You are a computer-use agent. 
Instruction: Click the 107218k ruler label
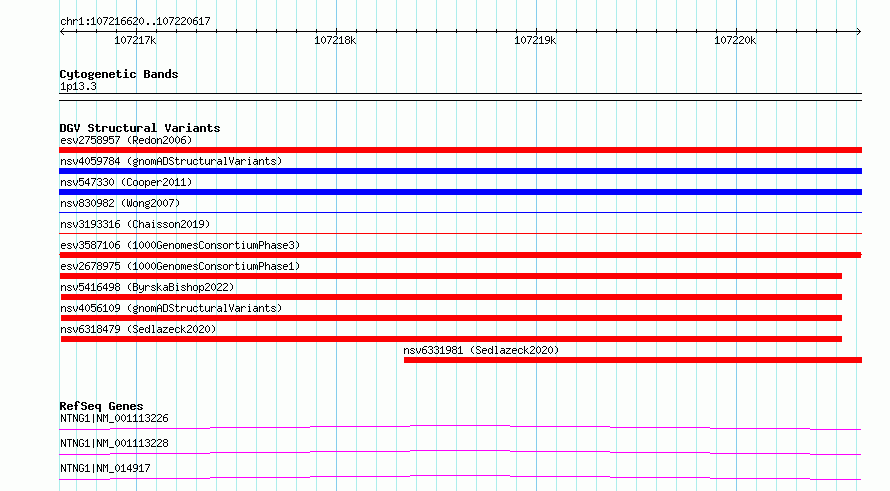tap(335, 40)
